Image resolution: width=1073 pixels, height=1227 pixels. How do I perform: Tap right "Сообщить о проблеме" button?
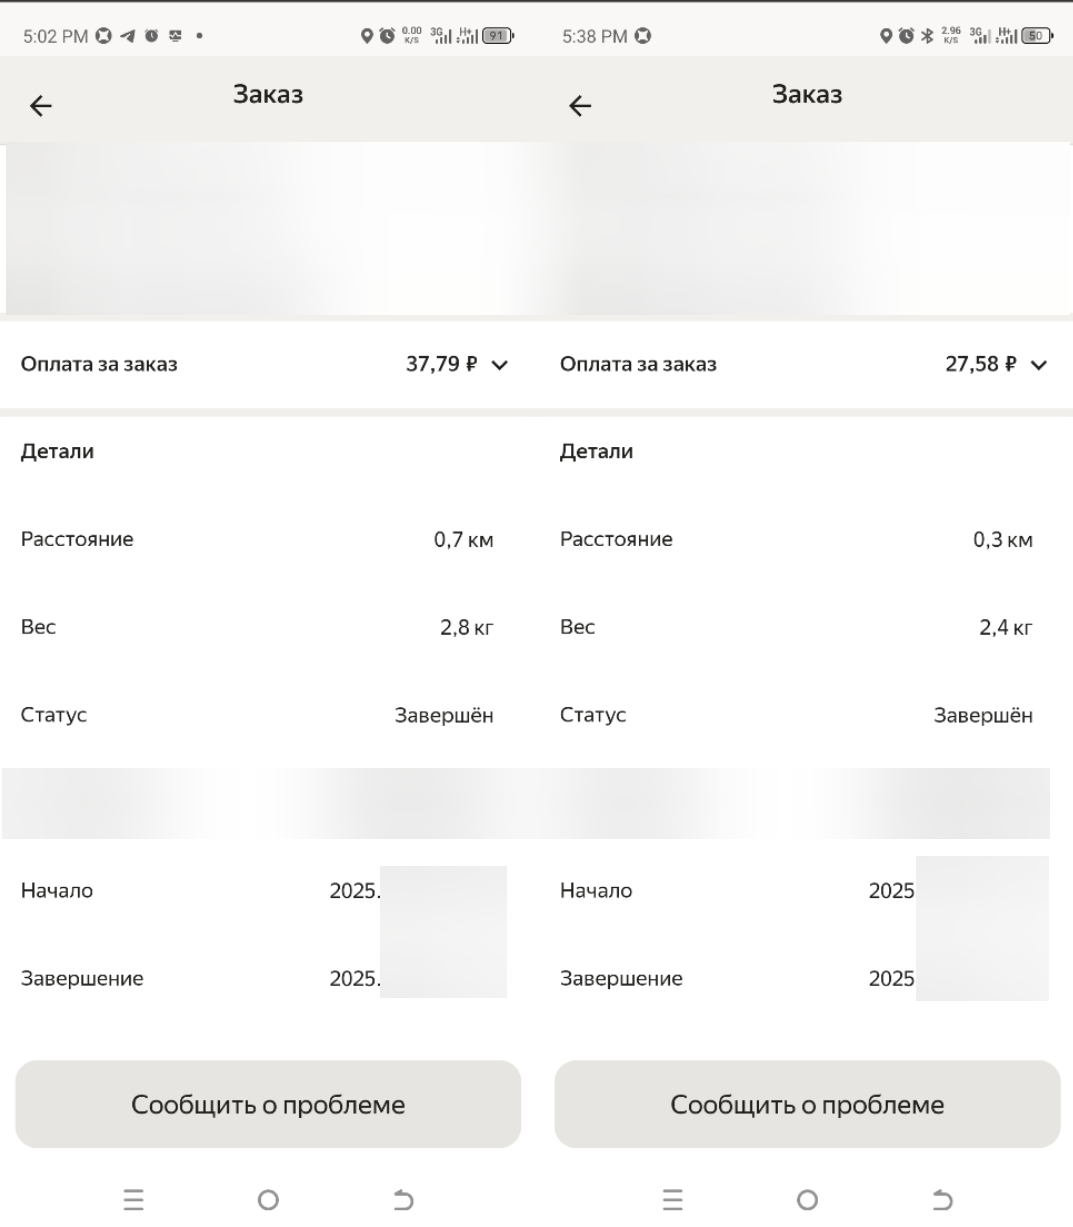point(807,1104)
